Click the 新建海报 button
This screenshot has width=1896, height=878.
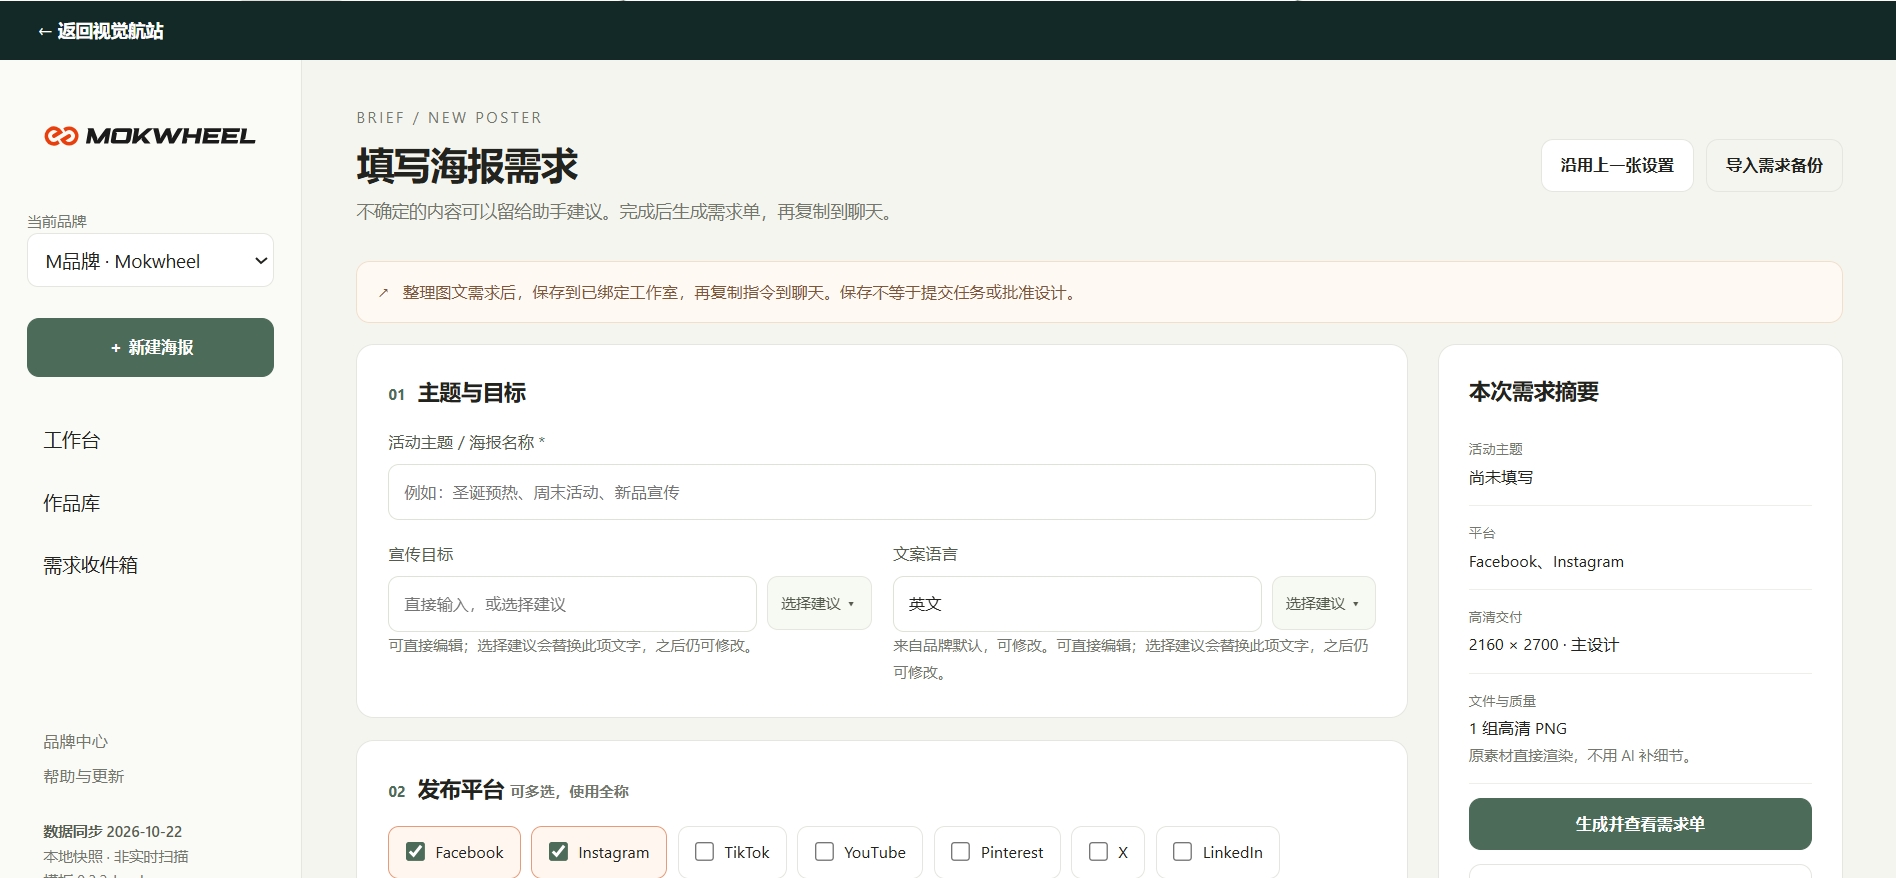coord(150,347)
